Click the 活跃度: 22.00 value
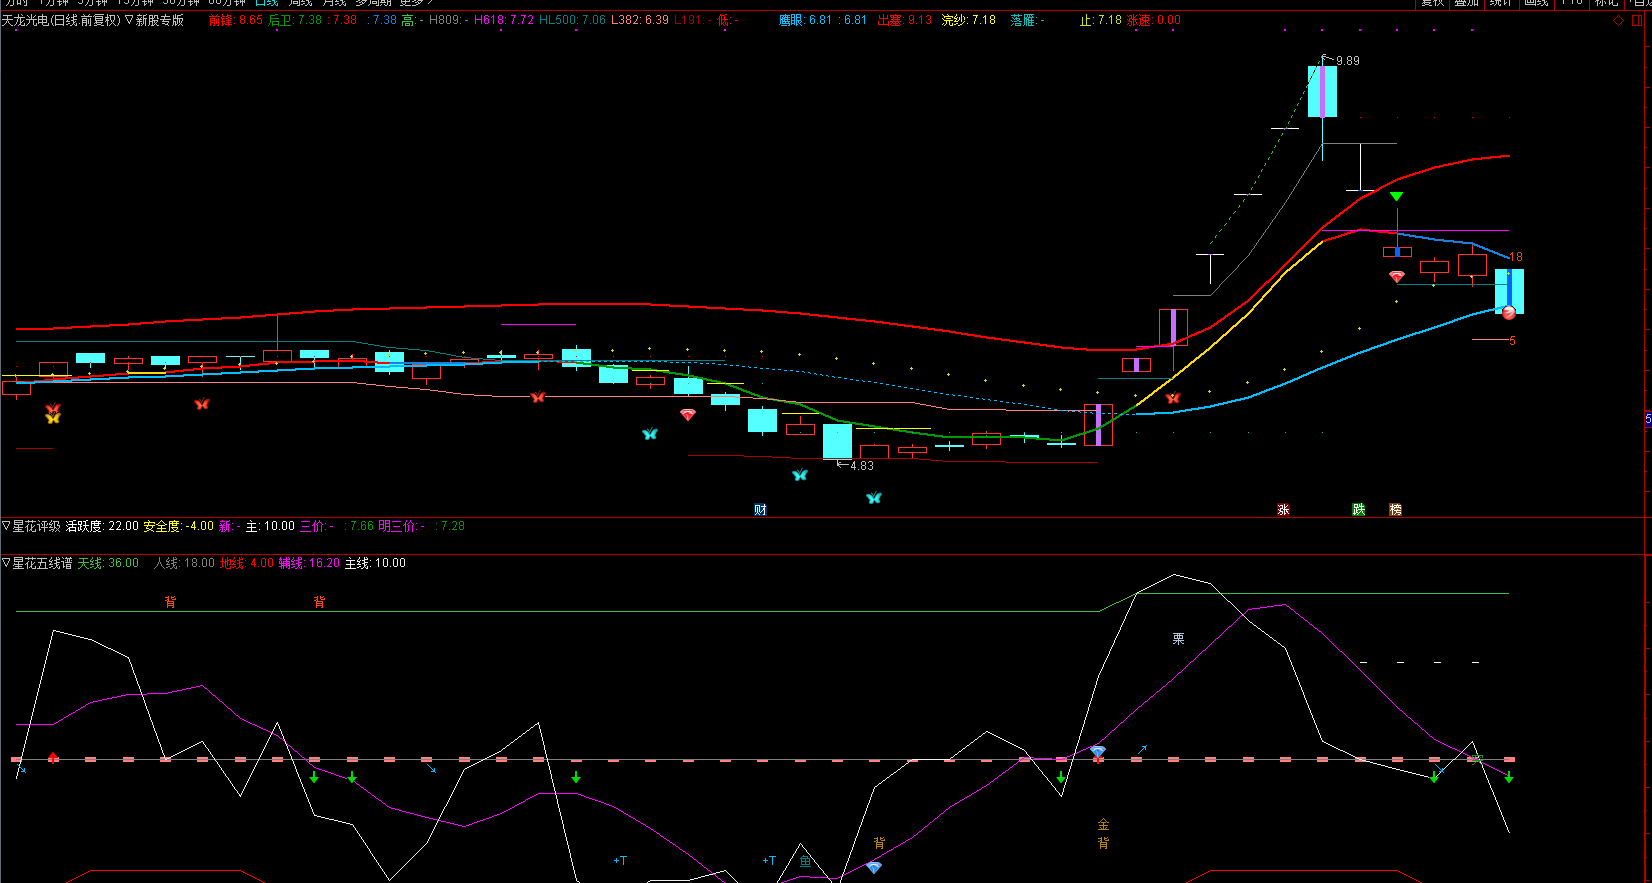This screenshot has width=1652, height=883. [102, 526]
